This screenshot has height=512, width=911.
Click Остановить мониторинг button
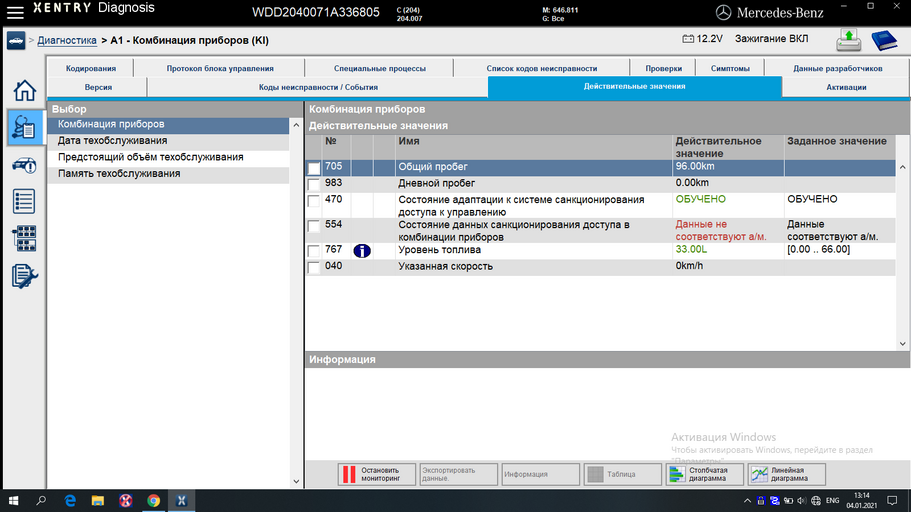click(376, 474)
